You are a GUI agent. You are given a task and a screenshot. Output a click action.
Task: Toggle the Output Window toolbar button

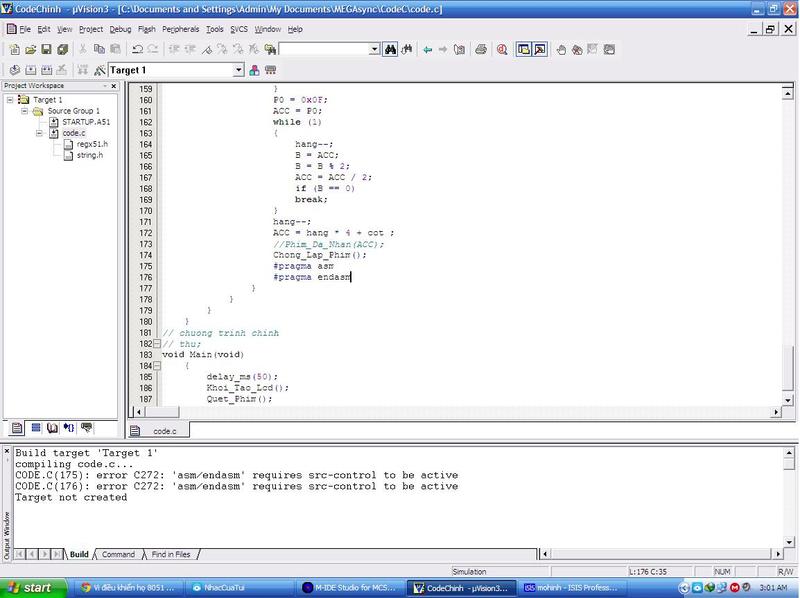click(540, 49)
